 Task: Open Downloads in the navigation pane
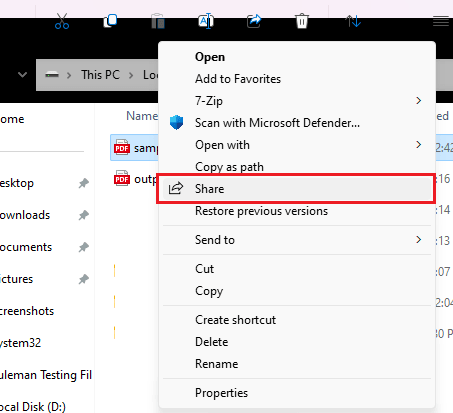[25, 215]
